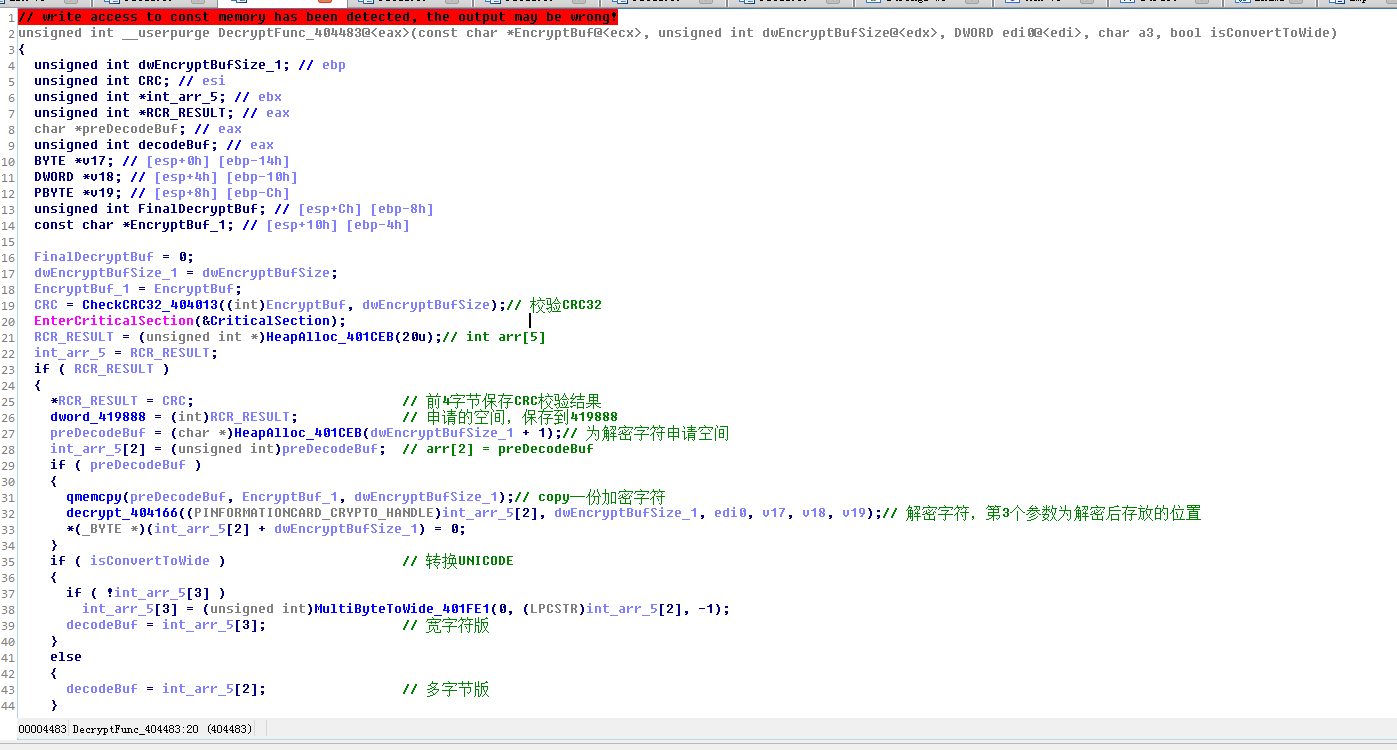Screen dimensions: 1397x750
Task: Click the '// 多字节版' comment
Action: click(x=446, y=689)
